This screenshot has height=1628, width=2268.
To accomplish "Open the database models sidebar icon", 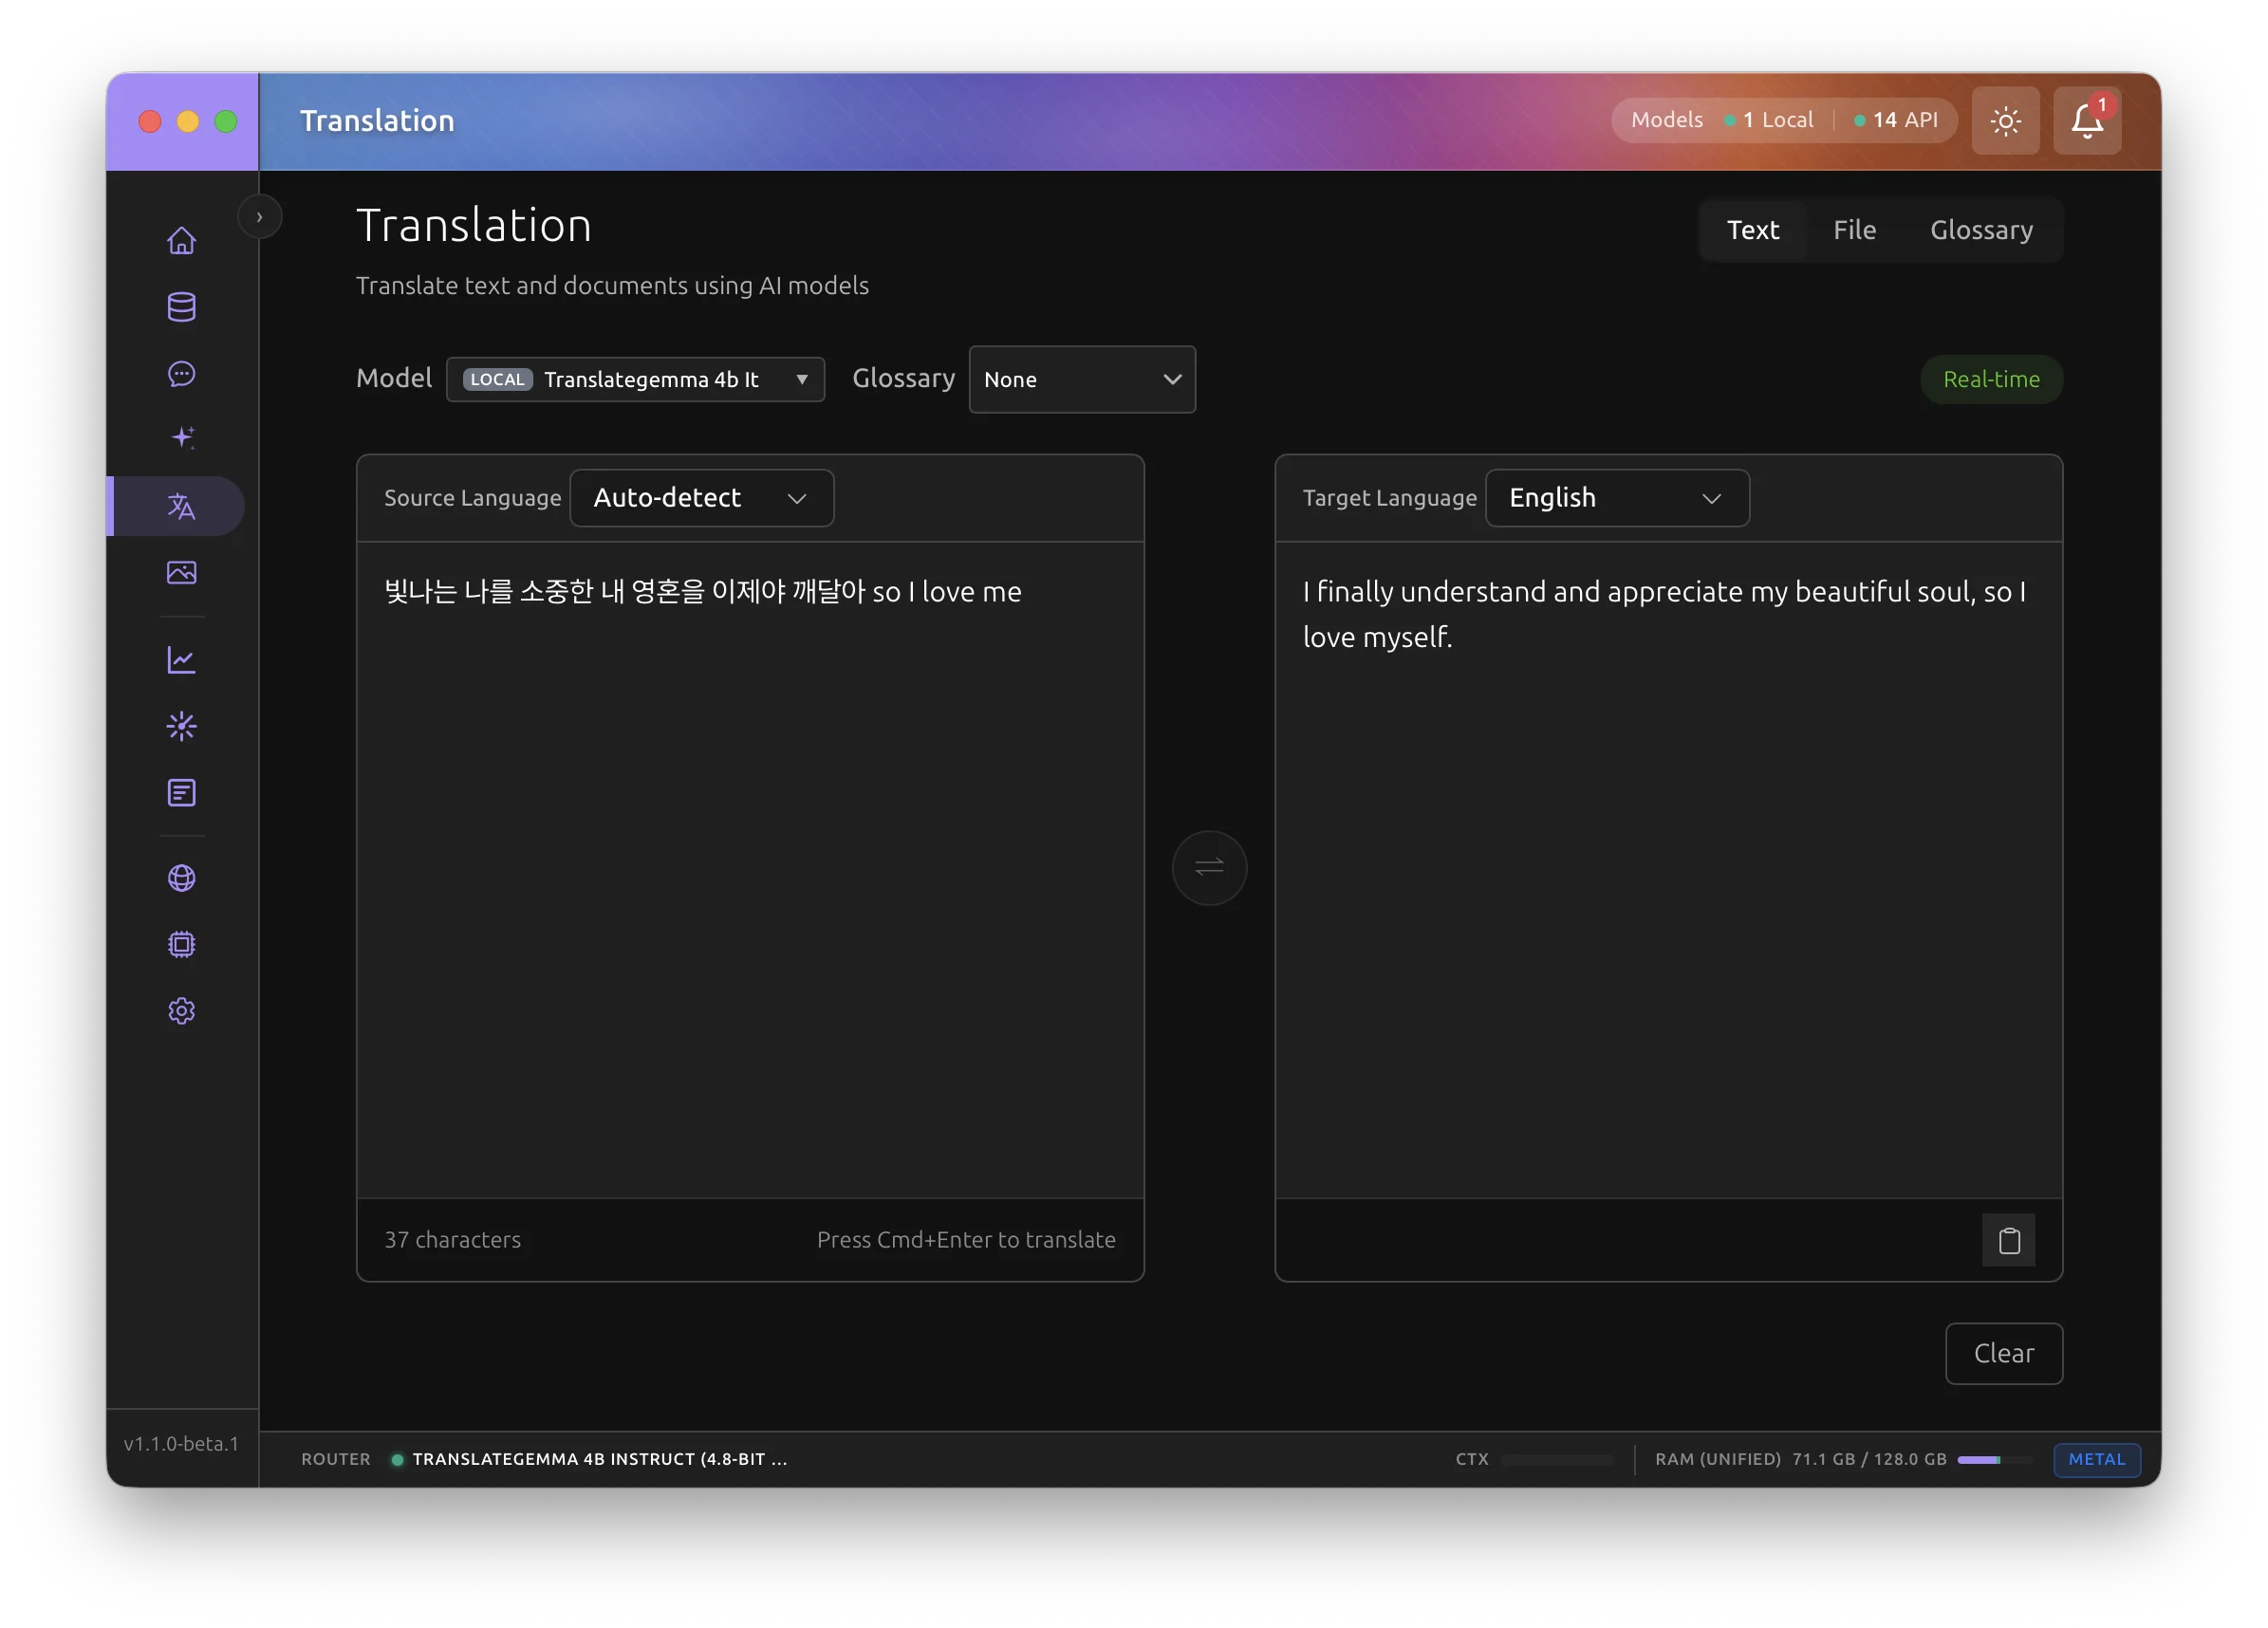I will coord(181,307).
